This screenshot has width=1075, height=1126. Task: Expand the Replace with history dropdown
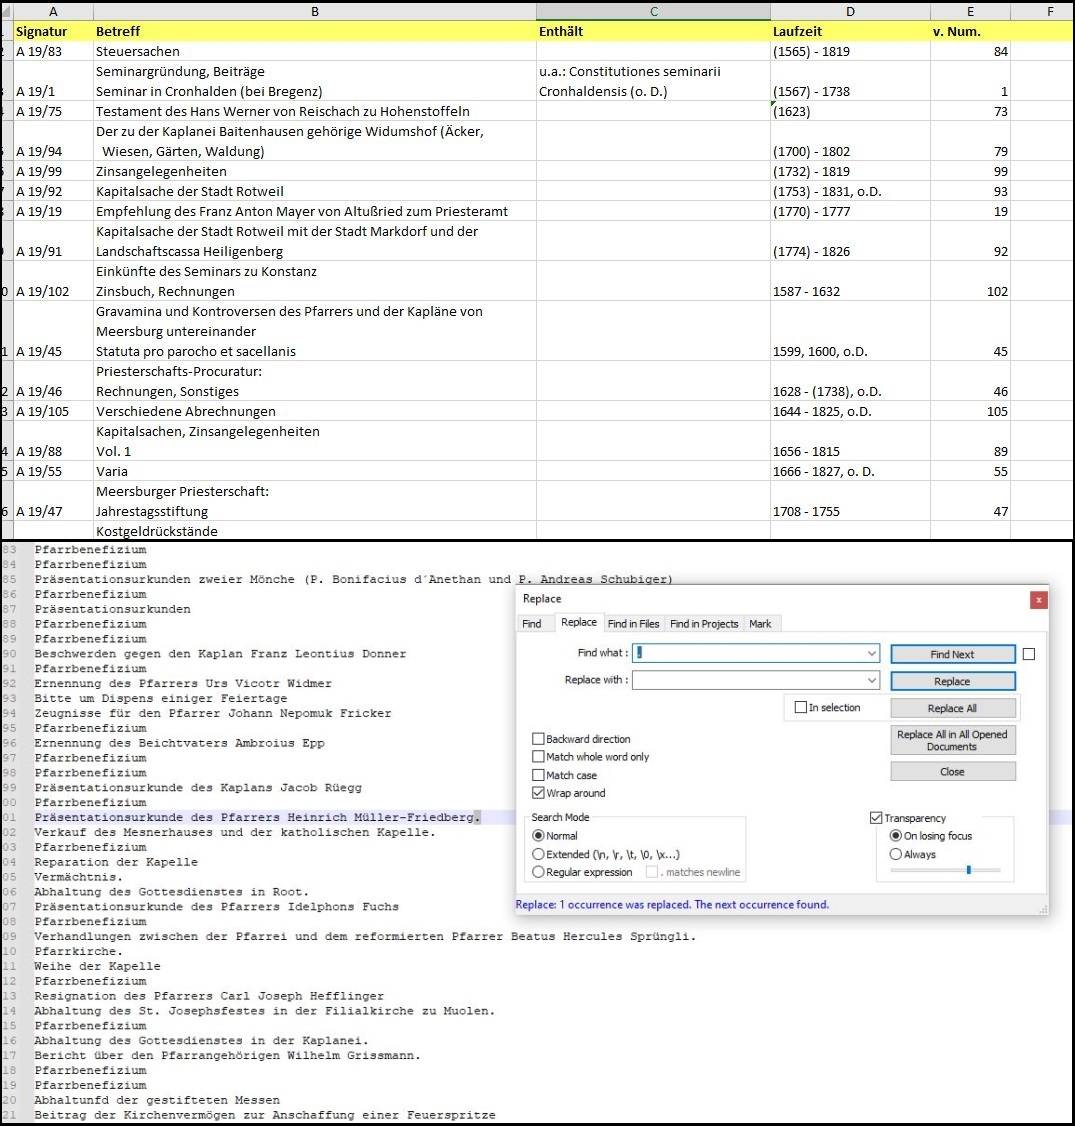coord(872,680)
